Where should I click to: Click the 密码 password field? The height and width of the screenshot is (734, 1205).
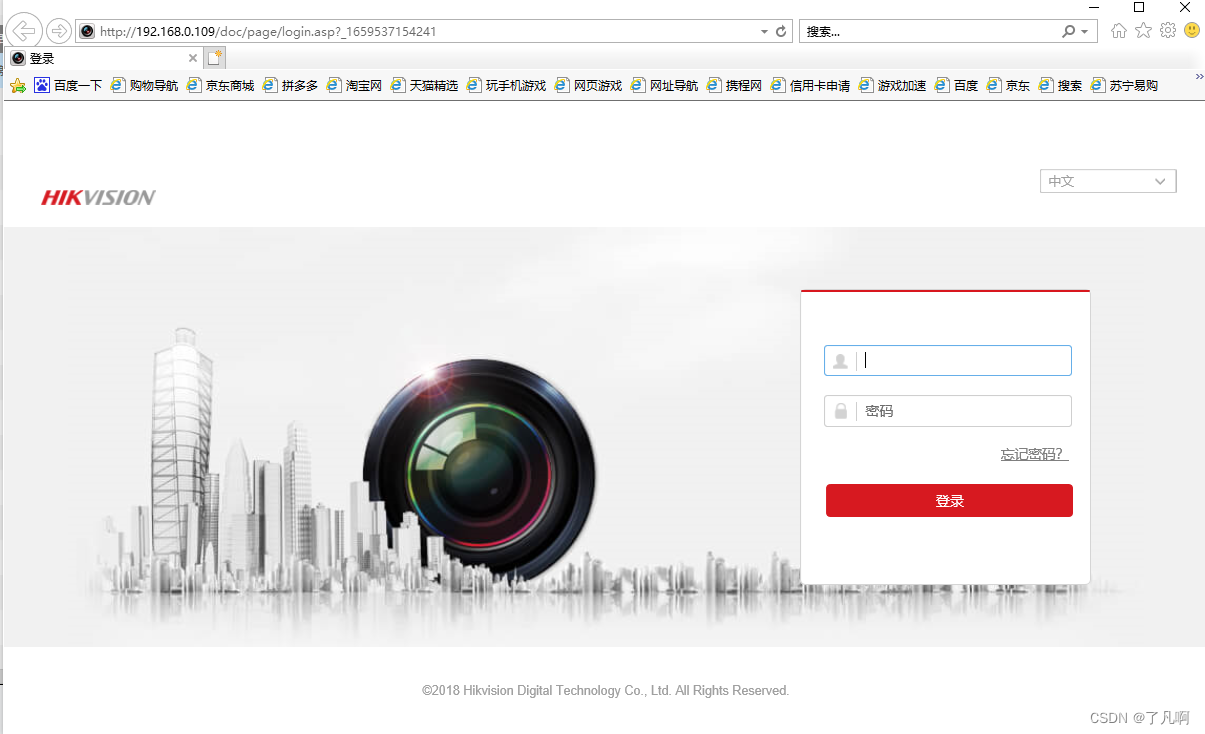click(x=947, y=411)
